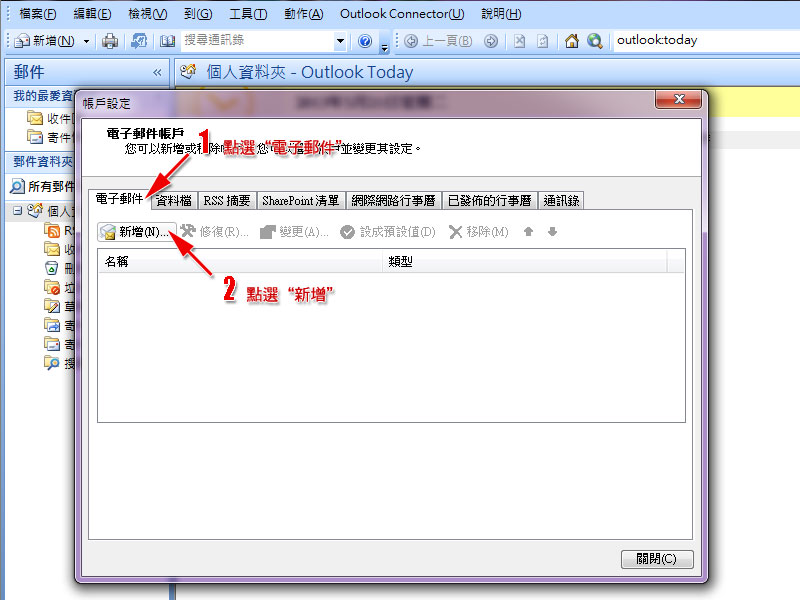Click the Send/Receive icon in the toolbar
The image size is (800, 600).
pos(139,41)
